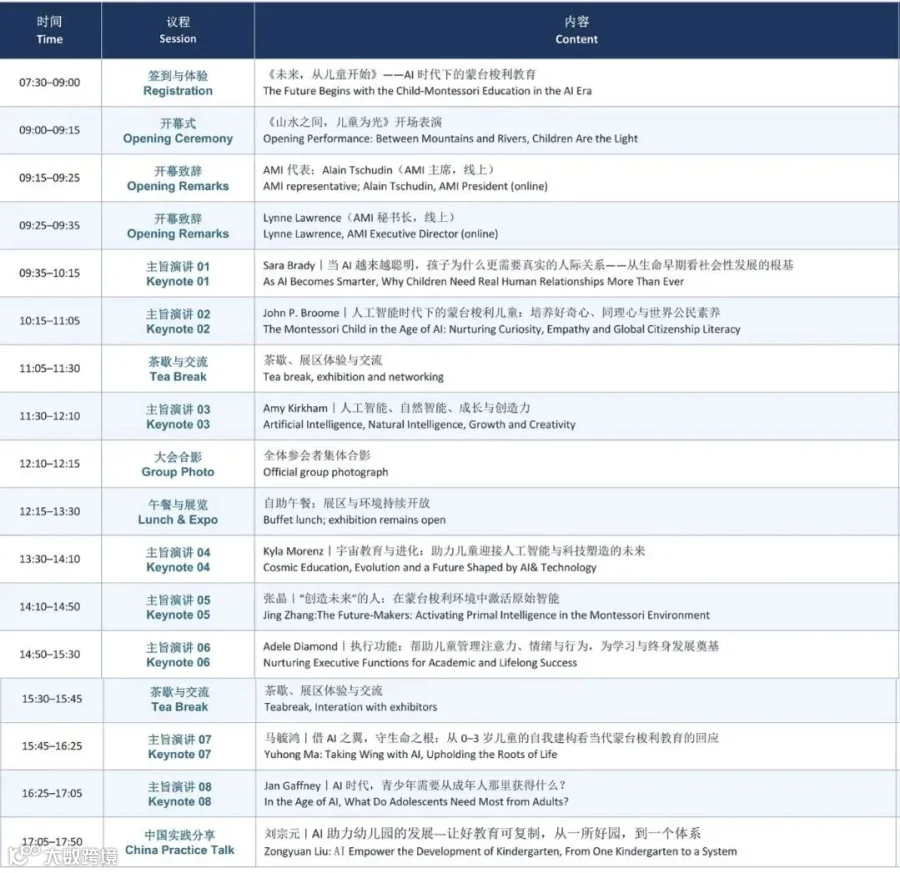Select the Time column header

pos(50,30)
